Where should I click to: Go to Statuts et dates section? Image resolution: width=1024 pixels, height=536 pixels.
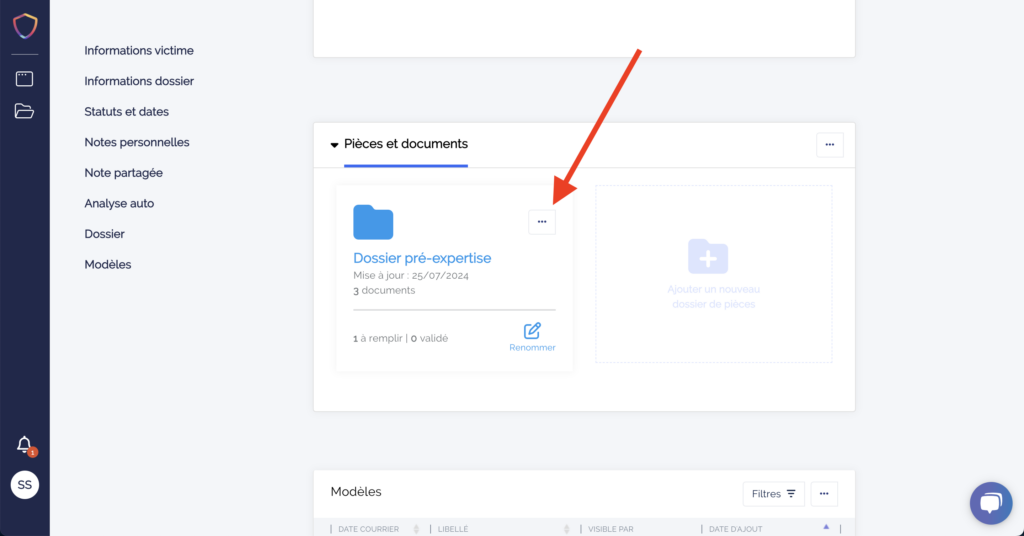coord(126,111)
